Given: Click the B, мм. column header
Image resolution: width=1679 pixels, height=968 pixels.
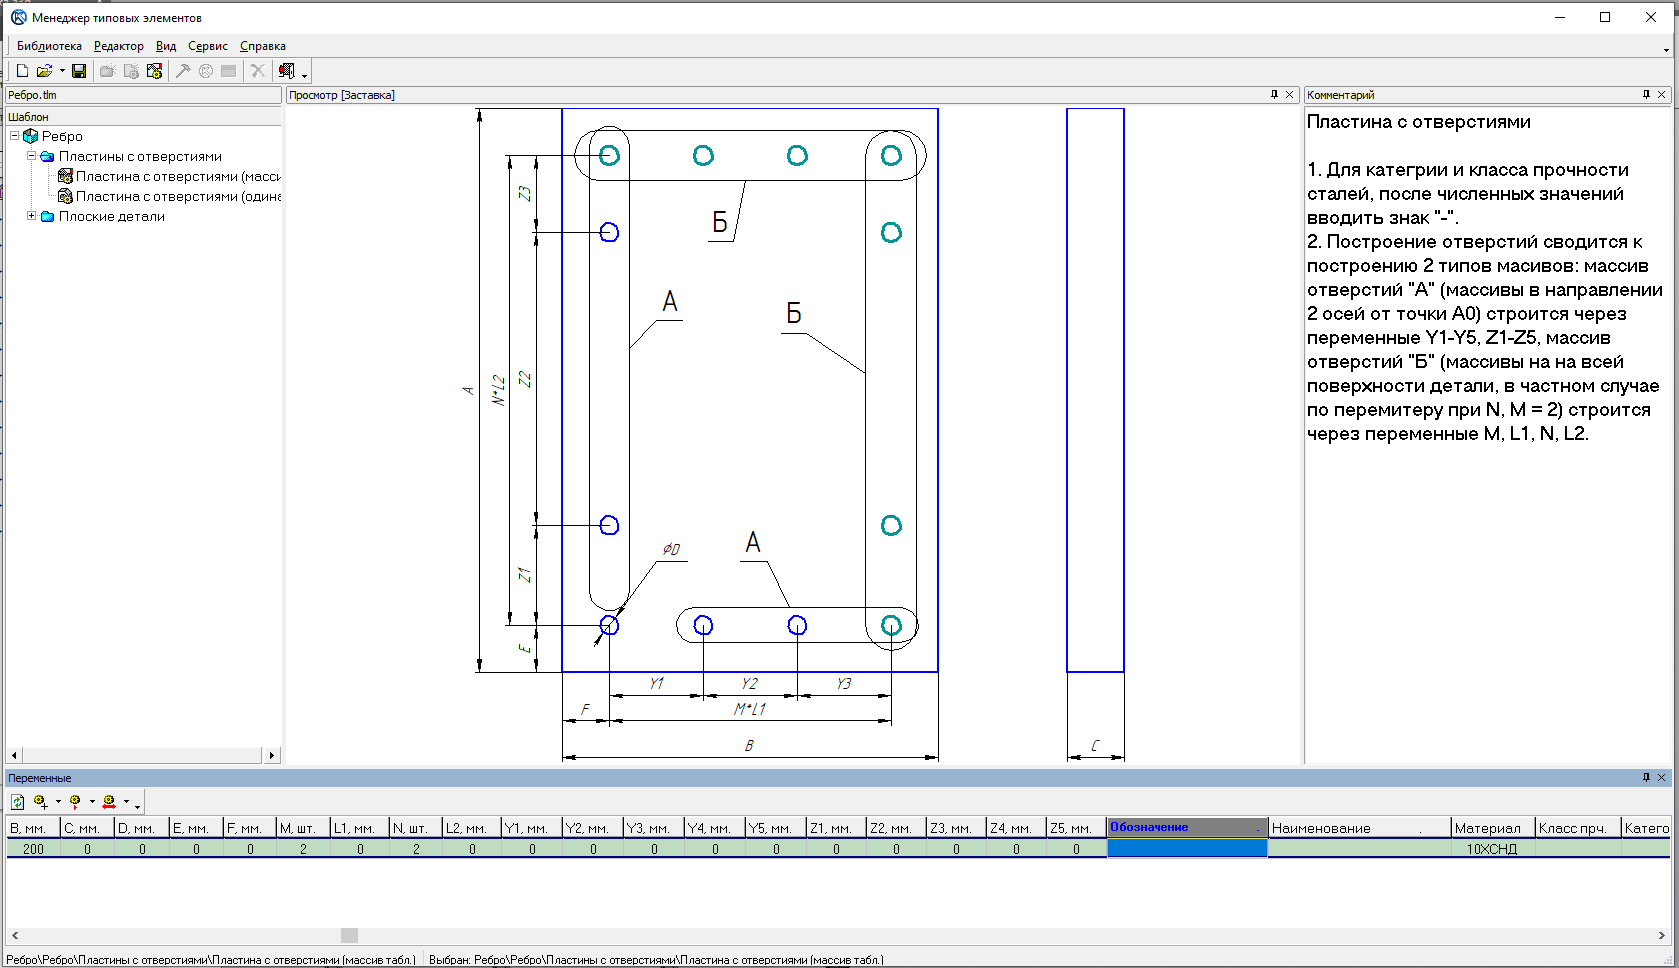Looking at the screenshot, I should [x=33, y=828].
